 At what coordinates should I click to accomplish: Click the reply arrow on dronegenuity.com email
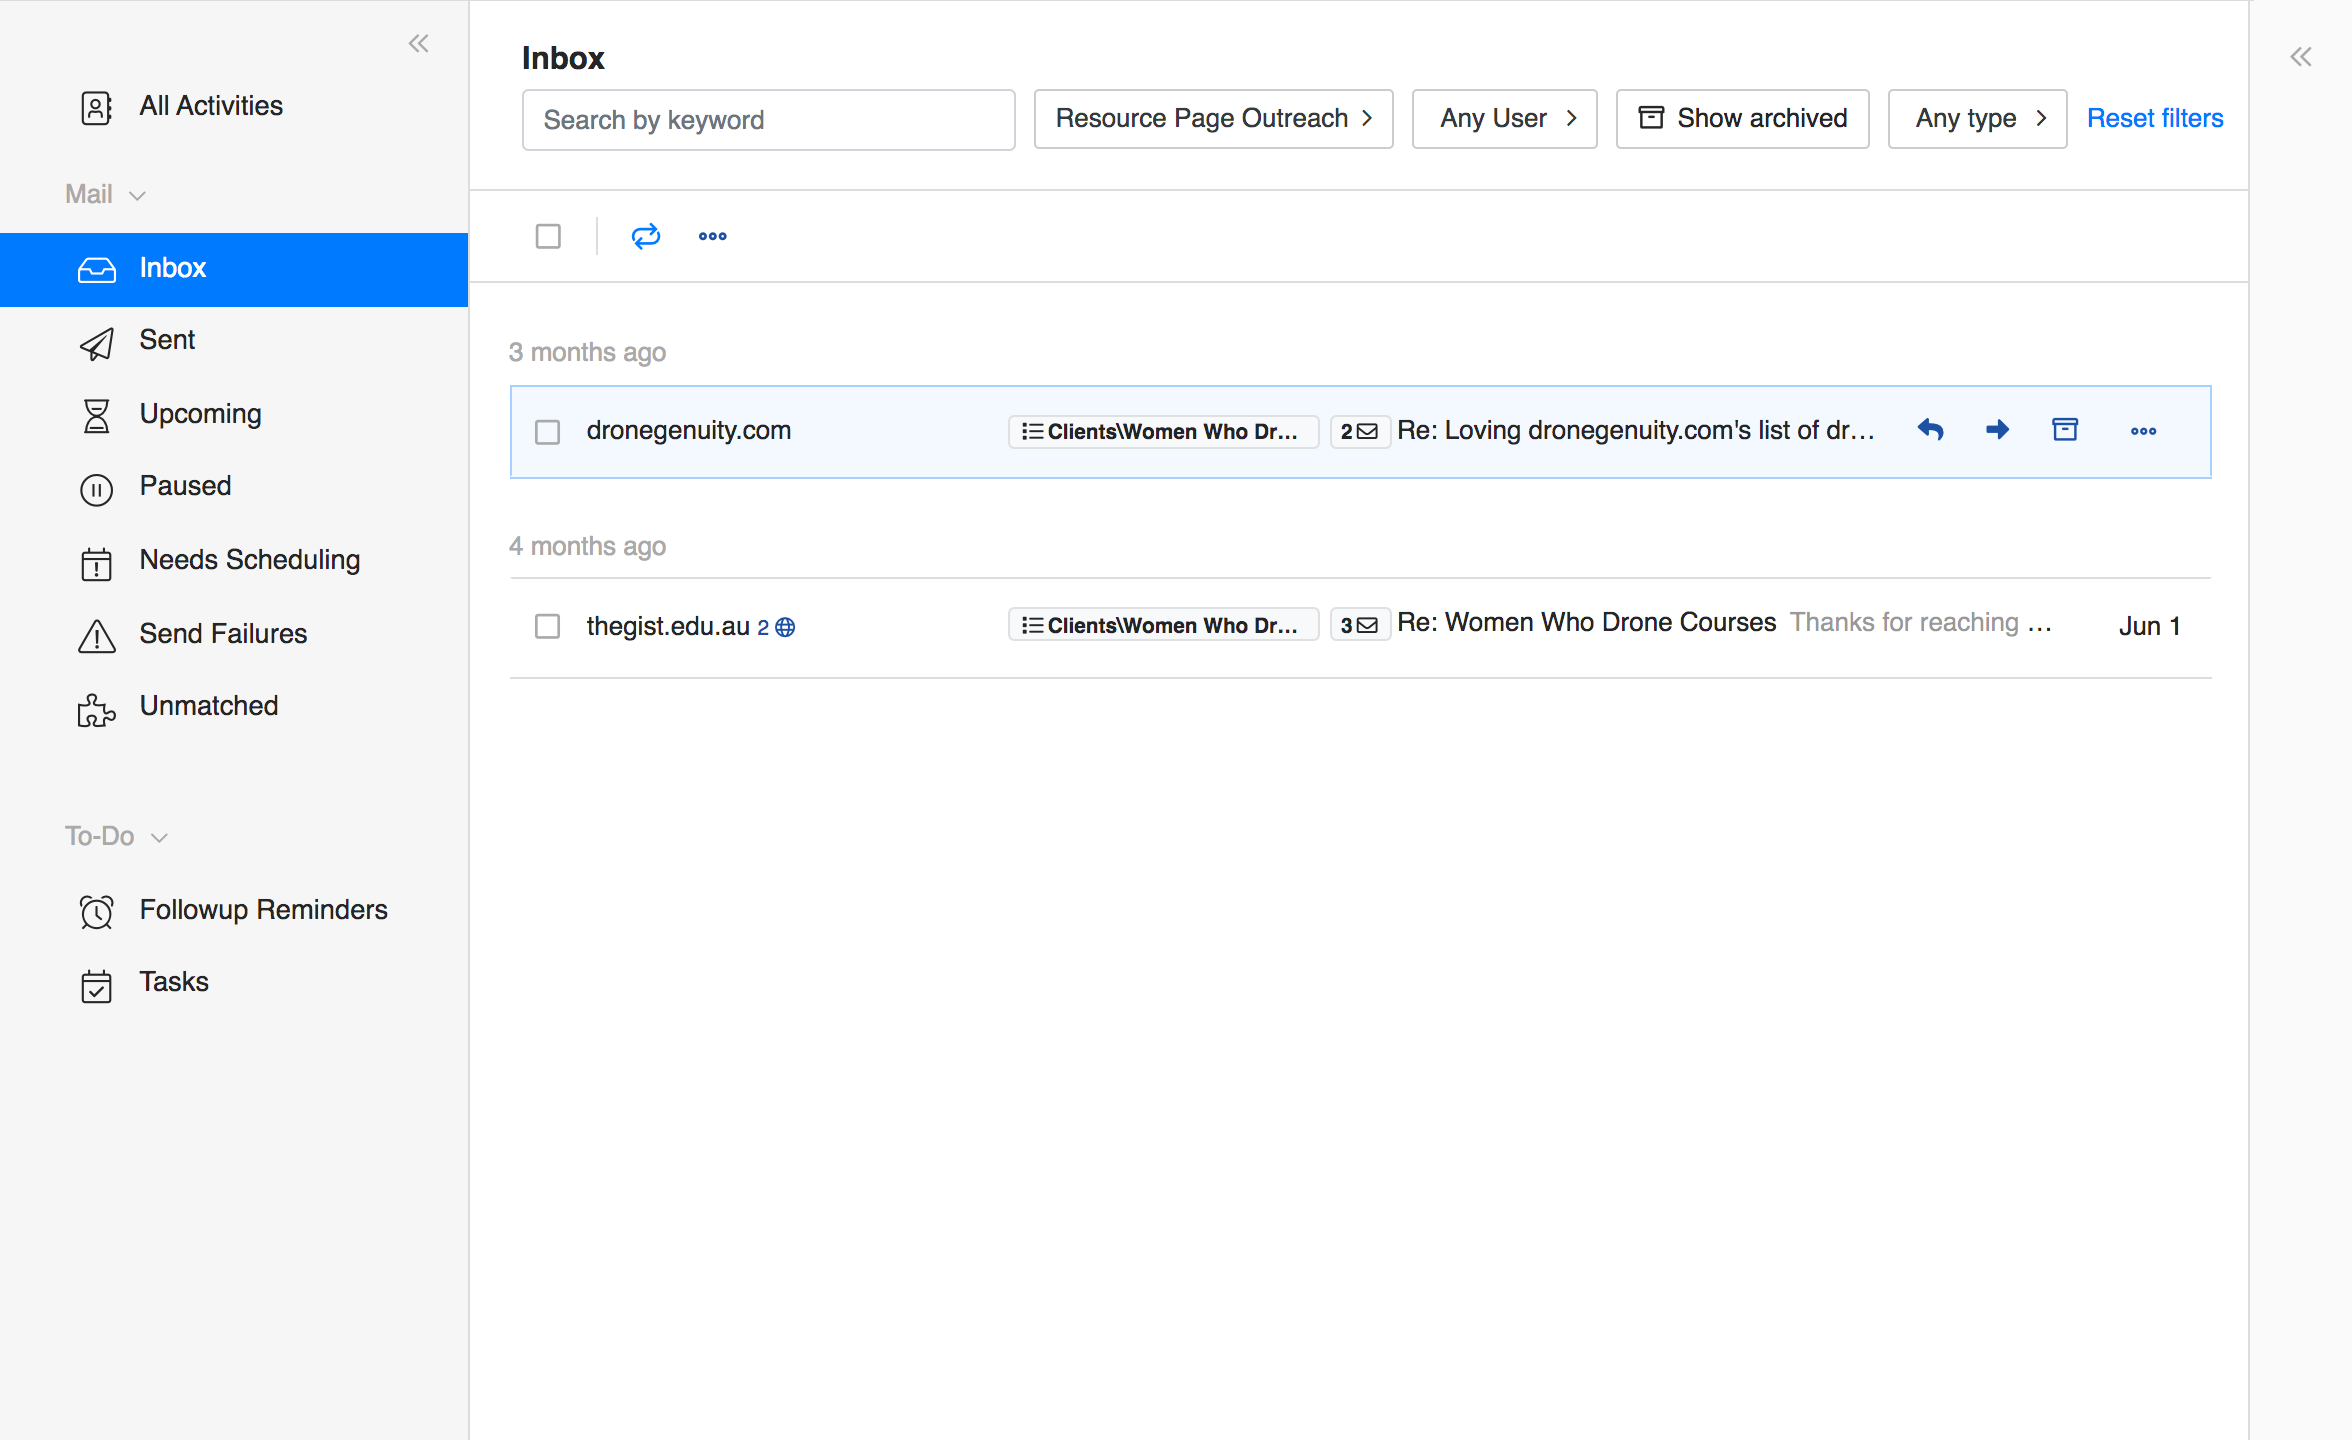[1930, 430]
